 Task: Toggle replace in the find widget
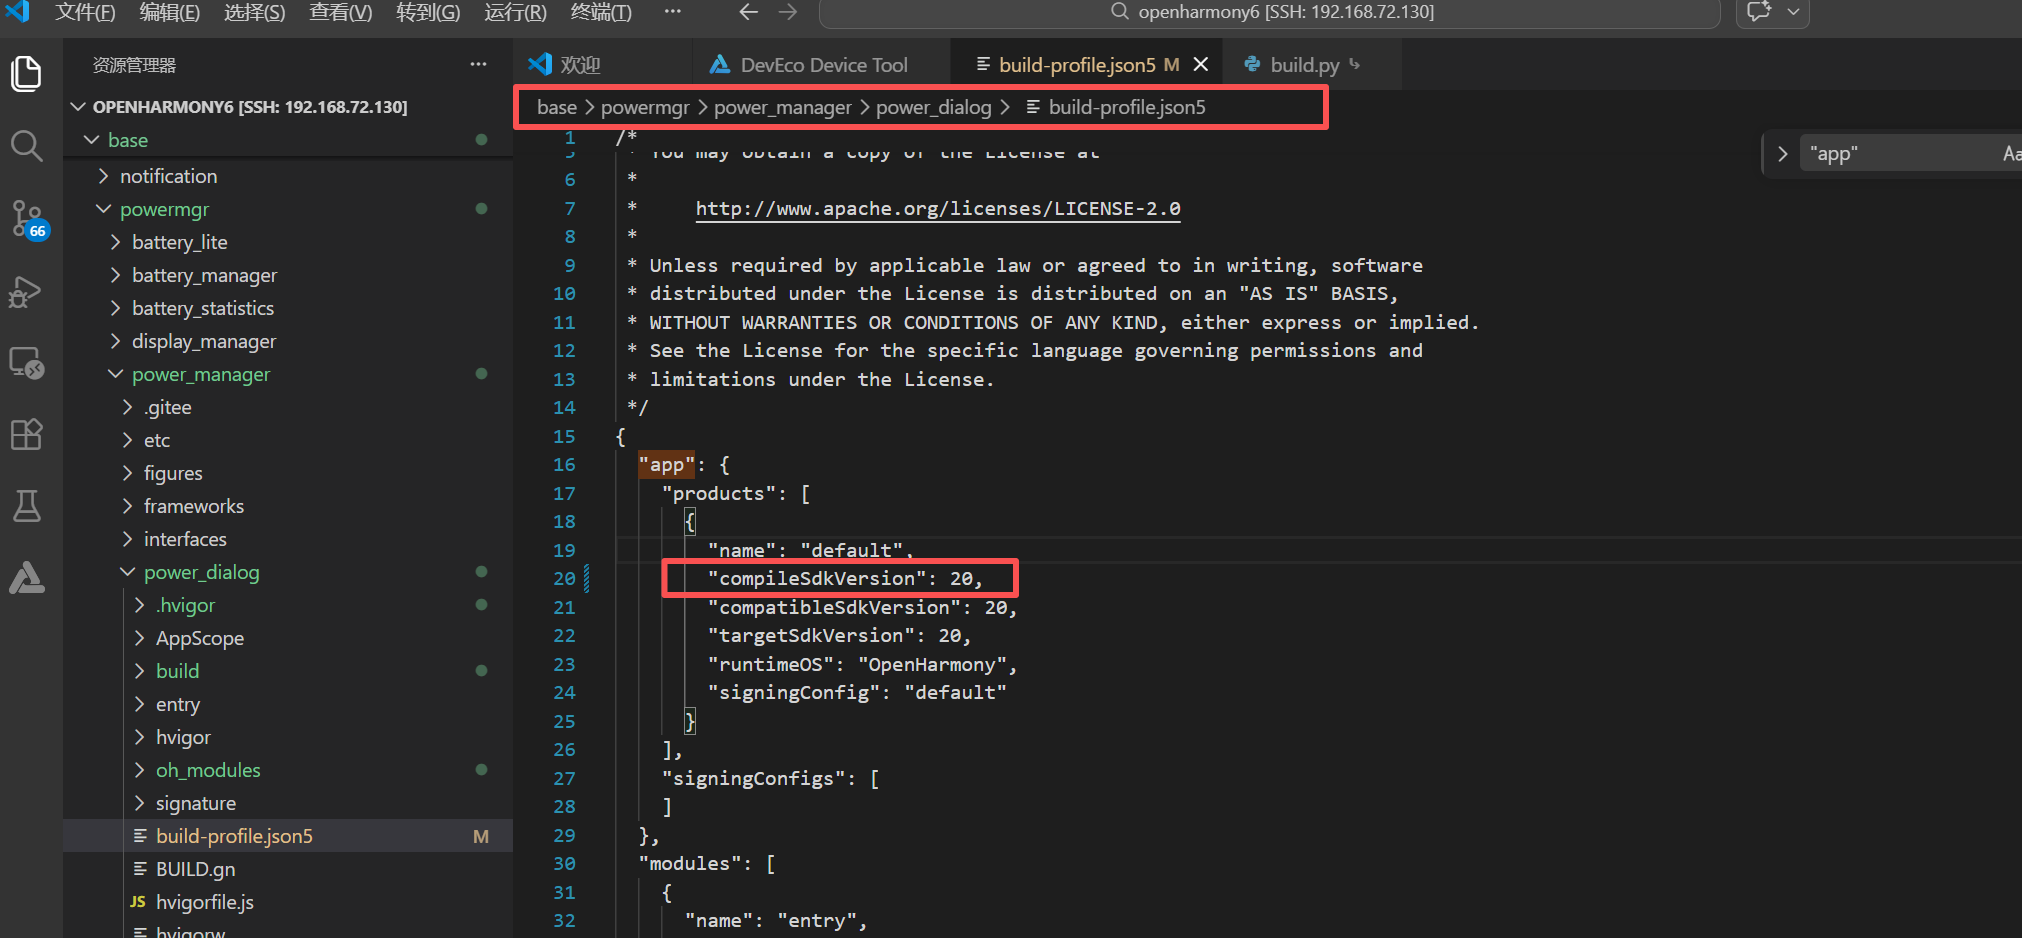pos(1782,154)
